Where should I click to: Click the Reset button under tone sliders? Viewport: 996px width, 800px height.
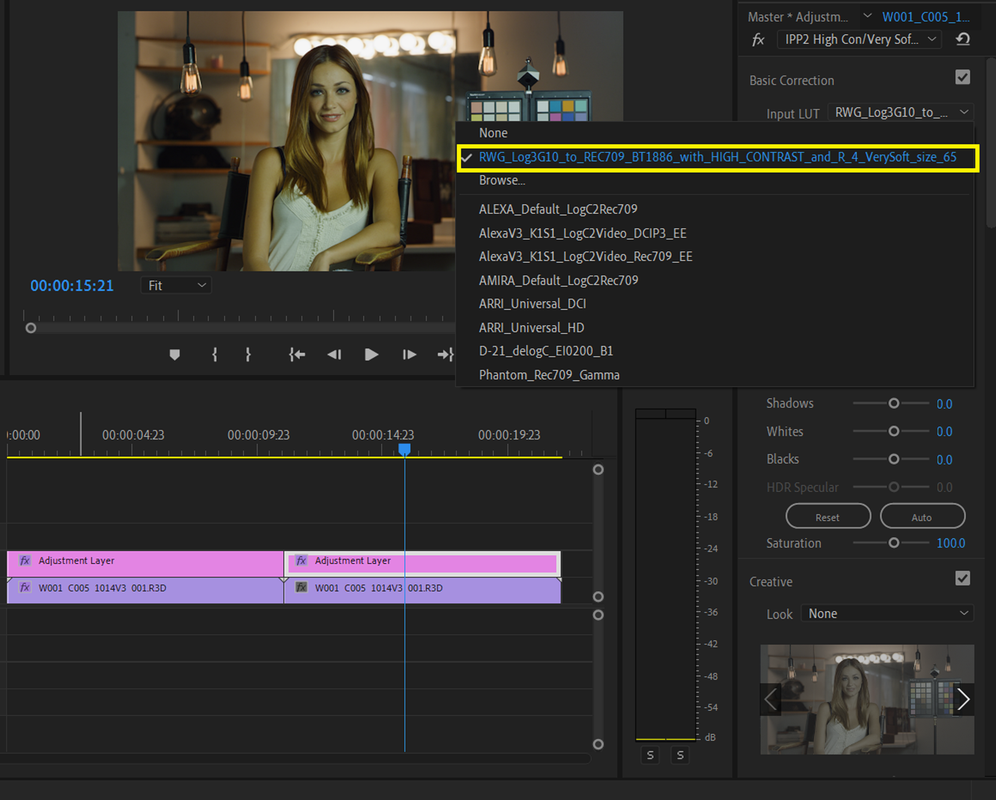point(828,517)
